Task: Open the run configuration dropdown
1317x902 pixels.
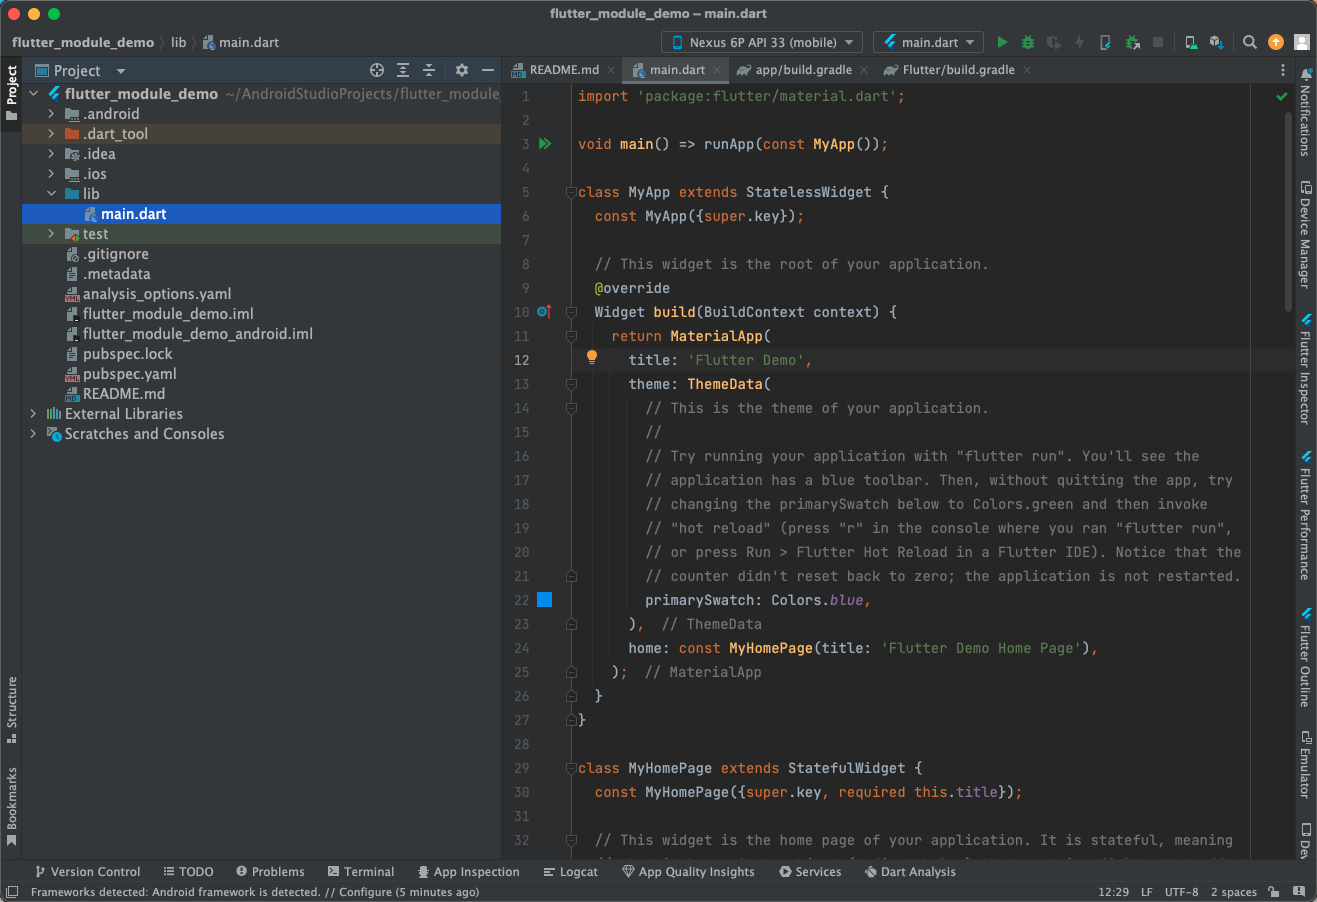Action: pyautogui.click(x=927, y=41)
